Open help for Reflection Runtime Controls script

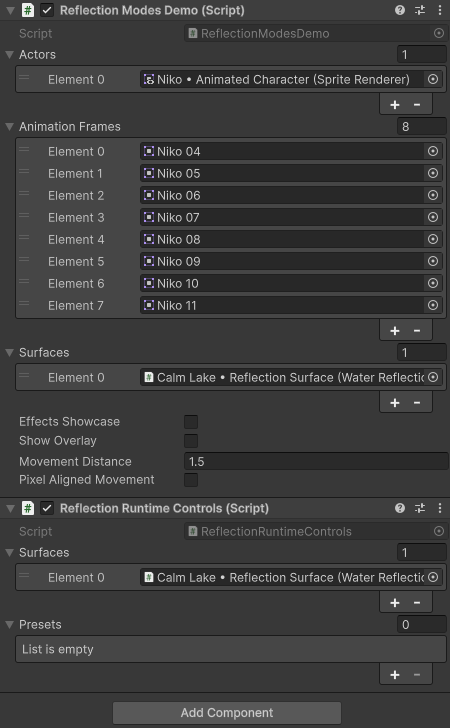[399, 508]
